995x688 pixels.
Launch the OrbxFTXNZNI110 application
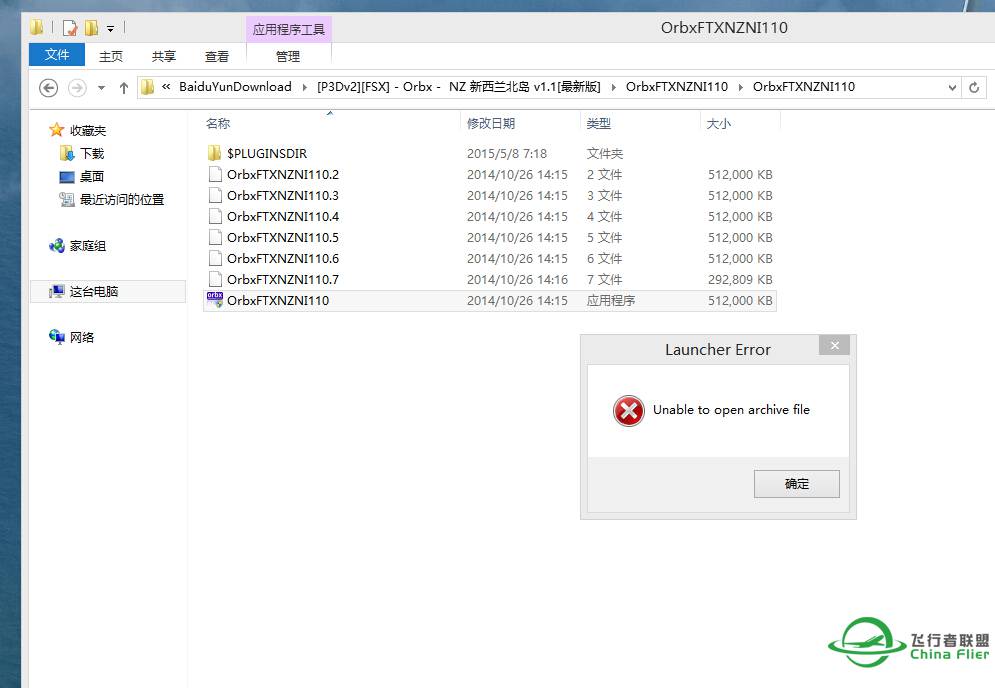point(280,300)
